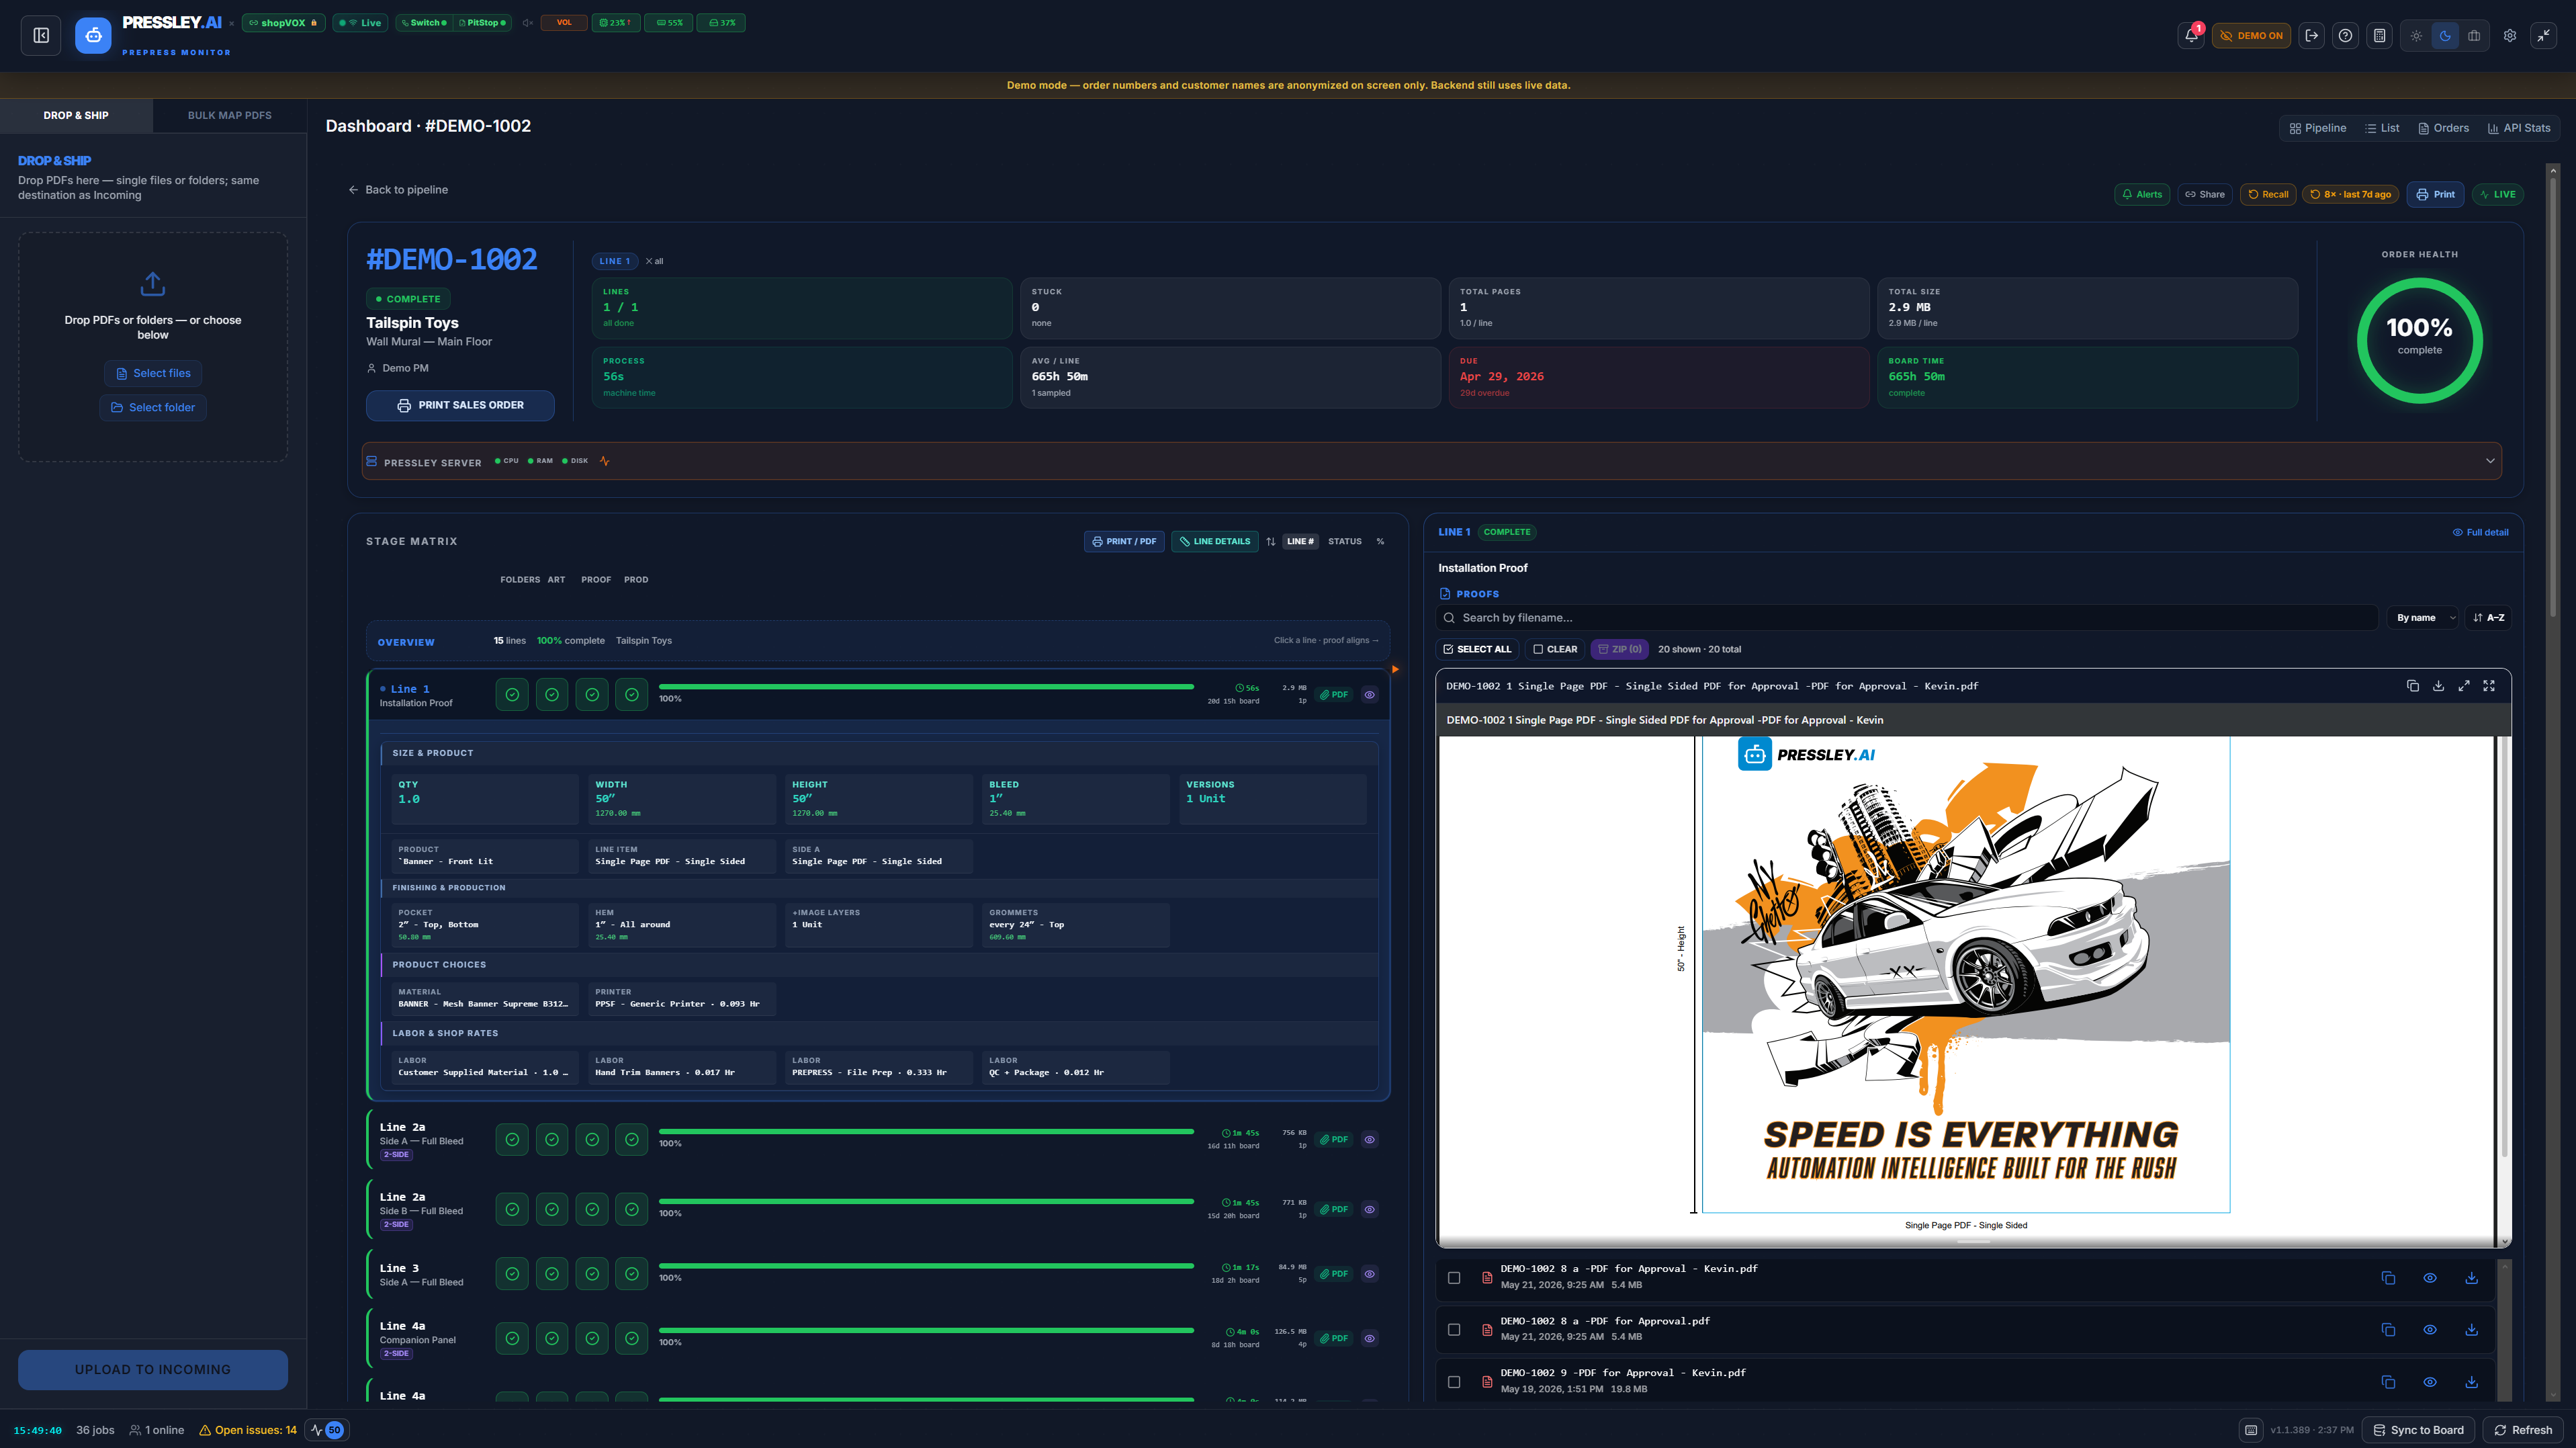Collapse the left sidebar panel icon
The image size is (2576, 1448).
click(x=41, y=35)
